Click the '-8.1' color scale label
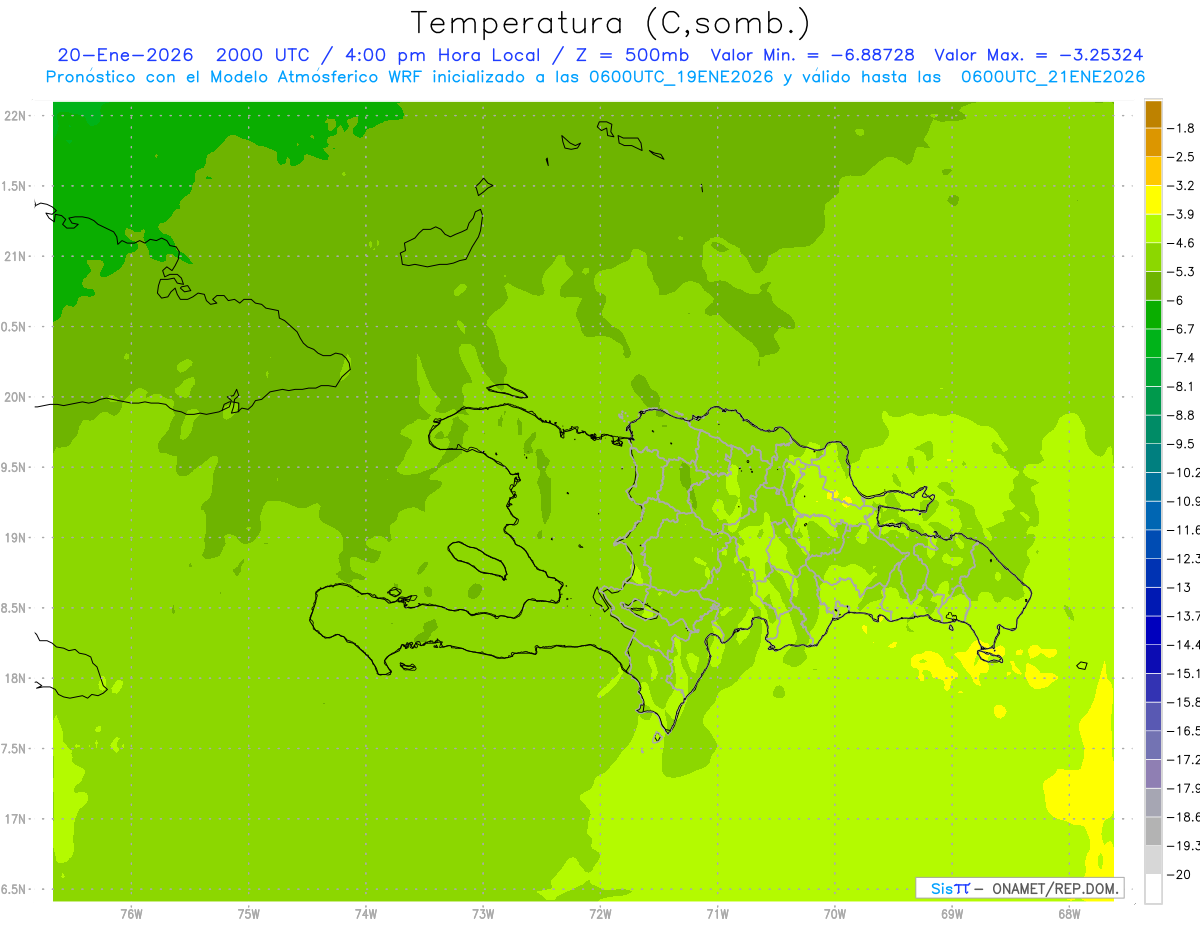The image size is (1200, 927). [x=1181, y=386]
